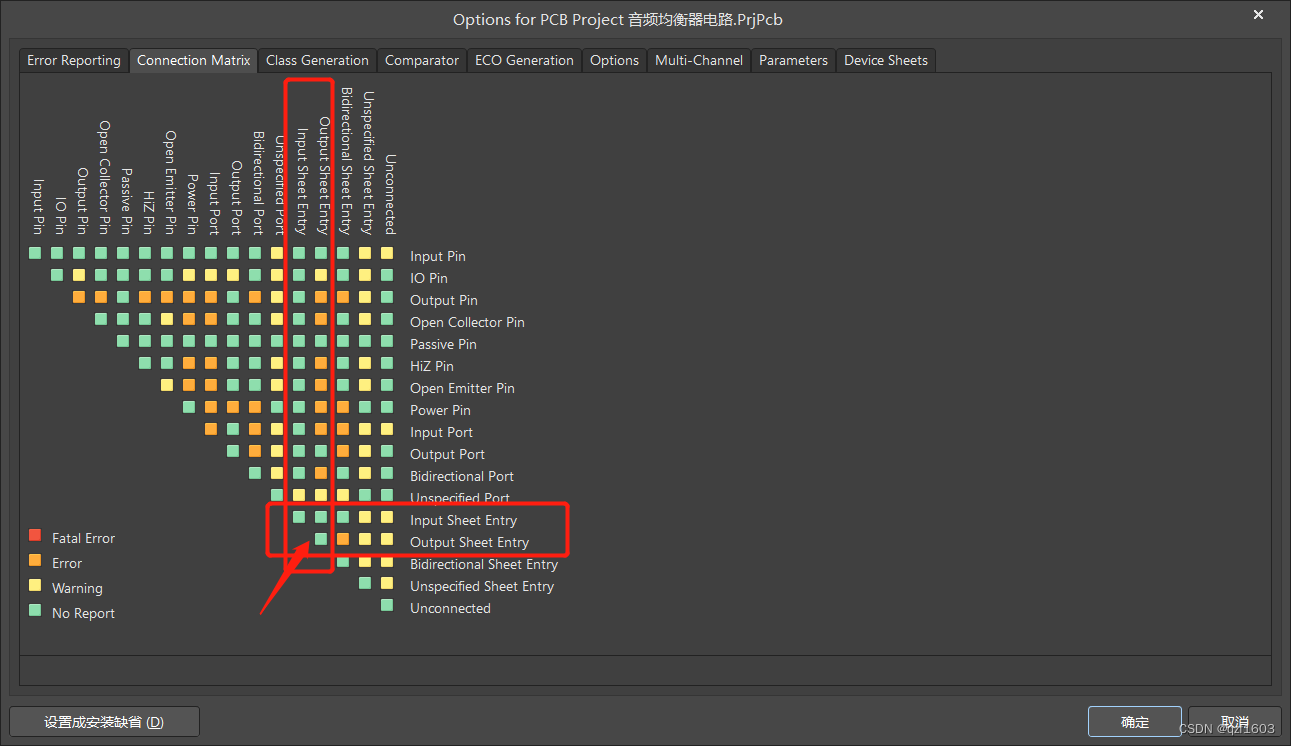Click the HiZ Pin versus Input Pin cell

click(145, 254)
